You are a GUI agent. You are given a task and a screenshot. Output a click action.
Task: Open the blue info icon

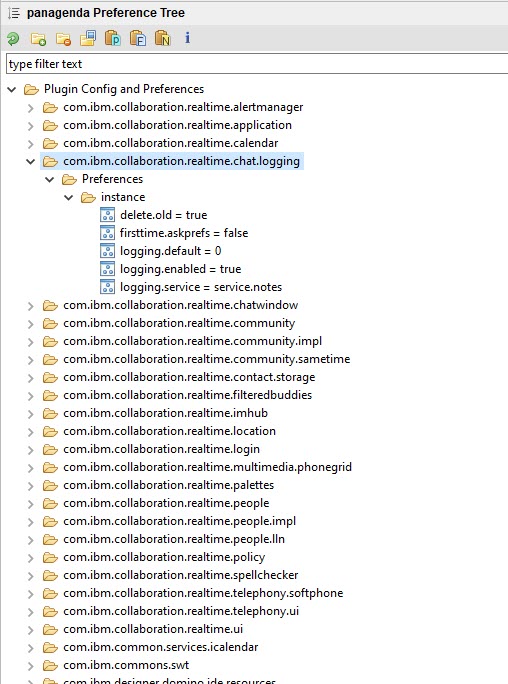[x=188, y=38]
